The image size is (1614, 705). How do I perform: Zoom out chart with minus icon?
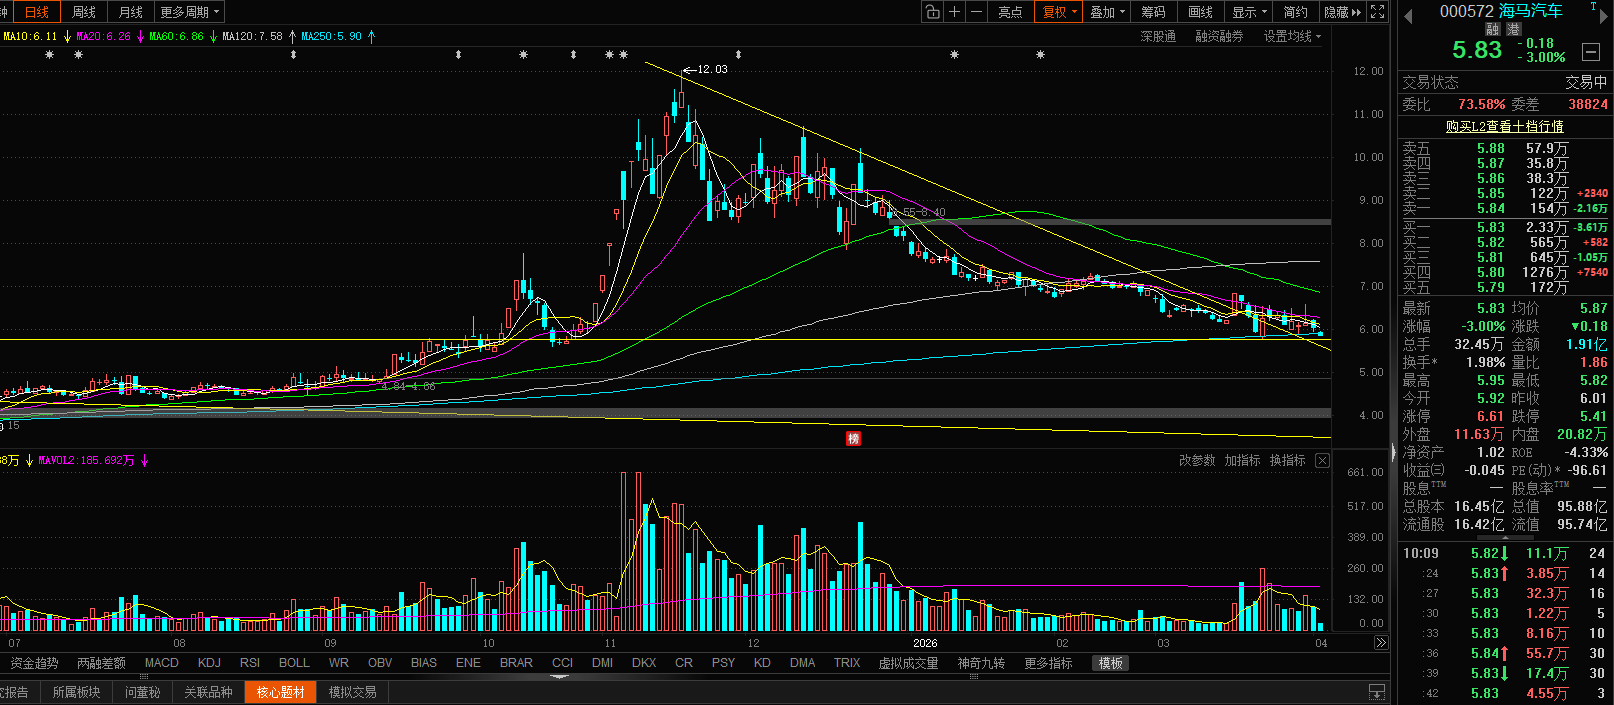tap(977, 12)
